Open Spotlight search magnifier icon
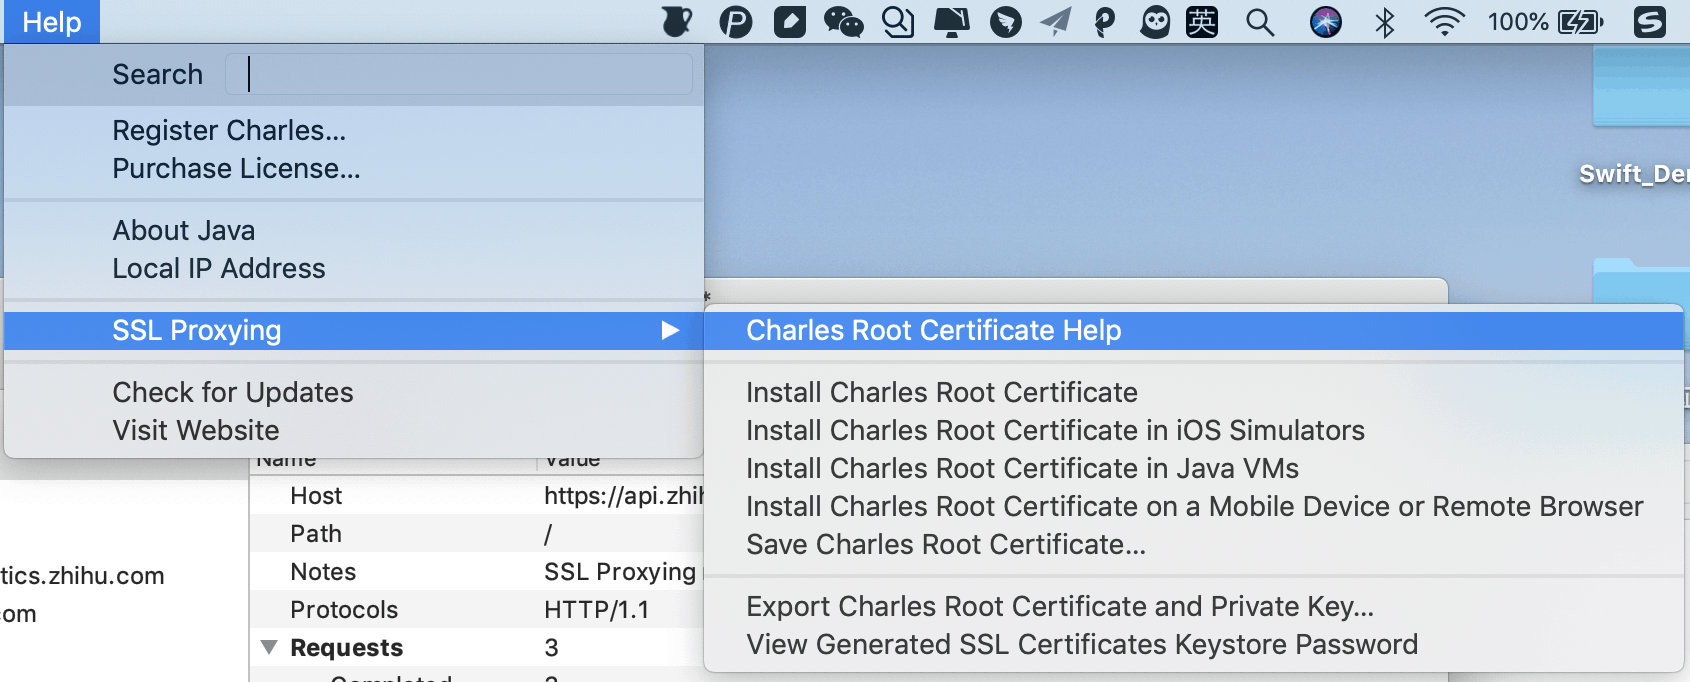The image size is (1690, 682). (x=1260, y=22)
